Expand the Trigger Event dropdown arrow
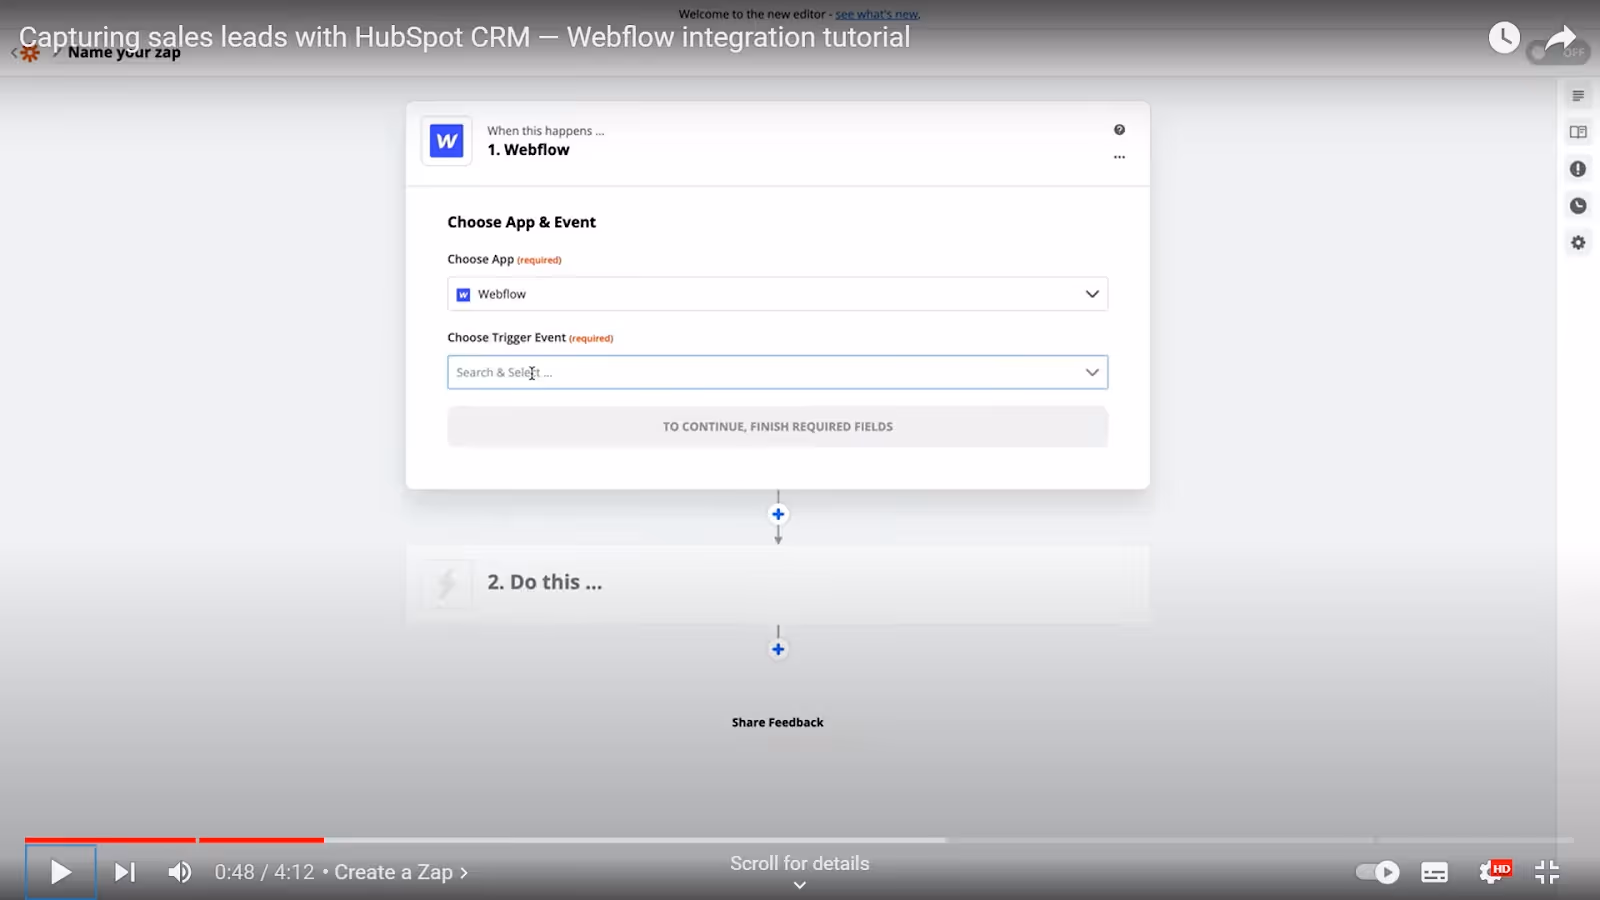Image resolution: width=1600 pixels, height=900 pixels. click(1092, 372)
